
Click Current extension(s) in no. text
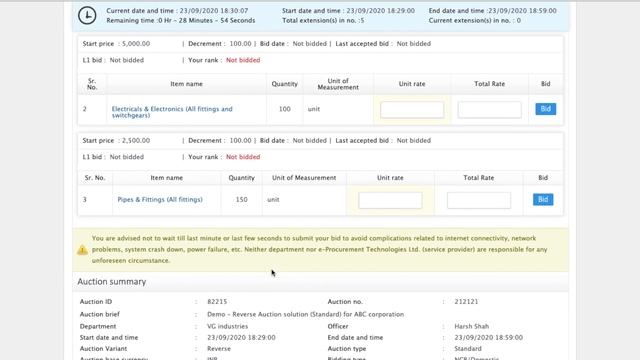(474, 20)
